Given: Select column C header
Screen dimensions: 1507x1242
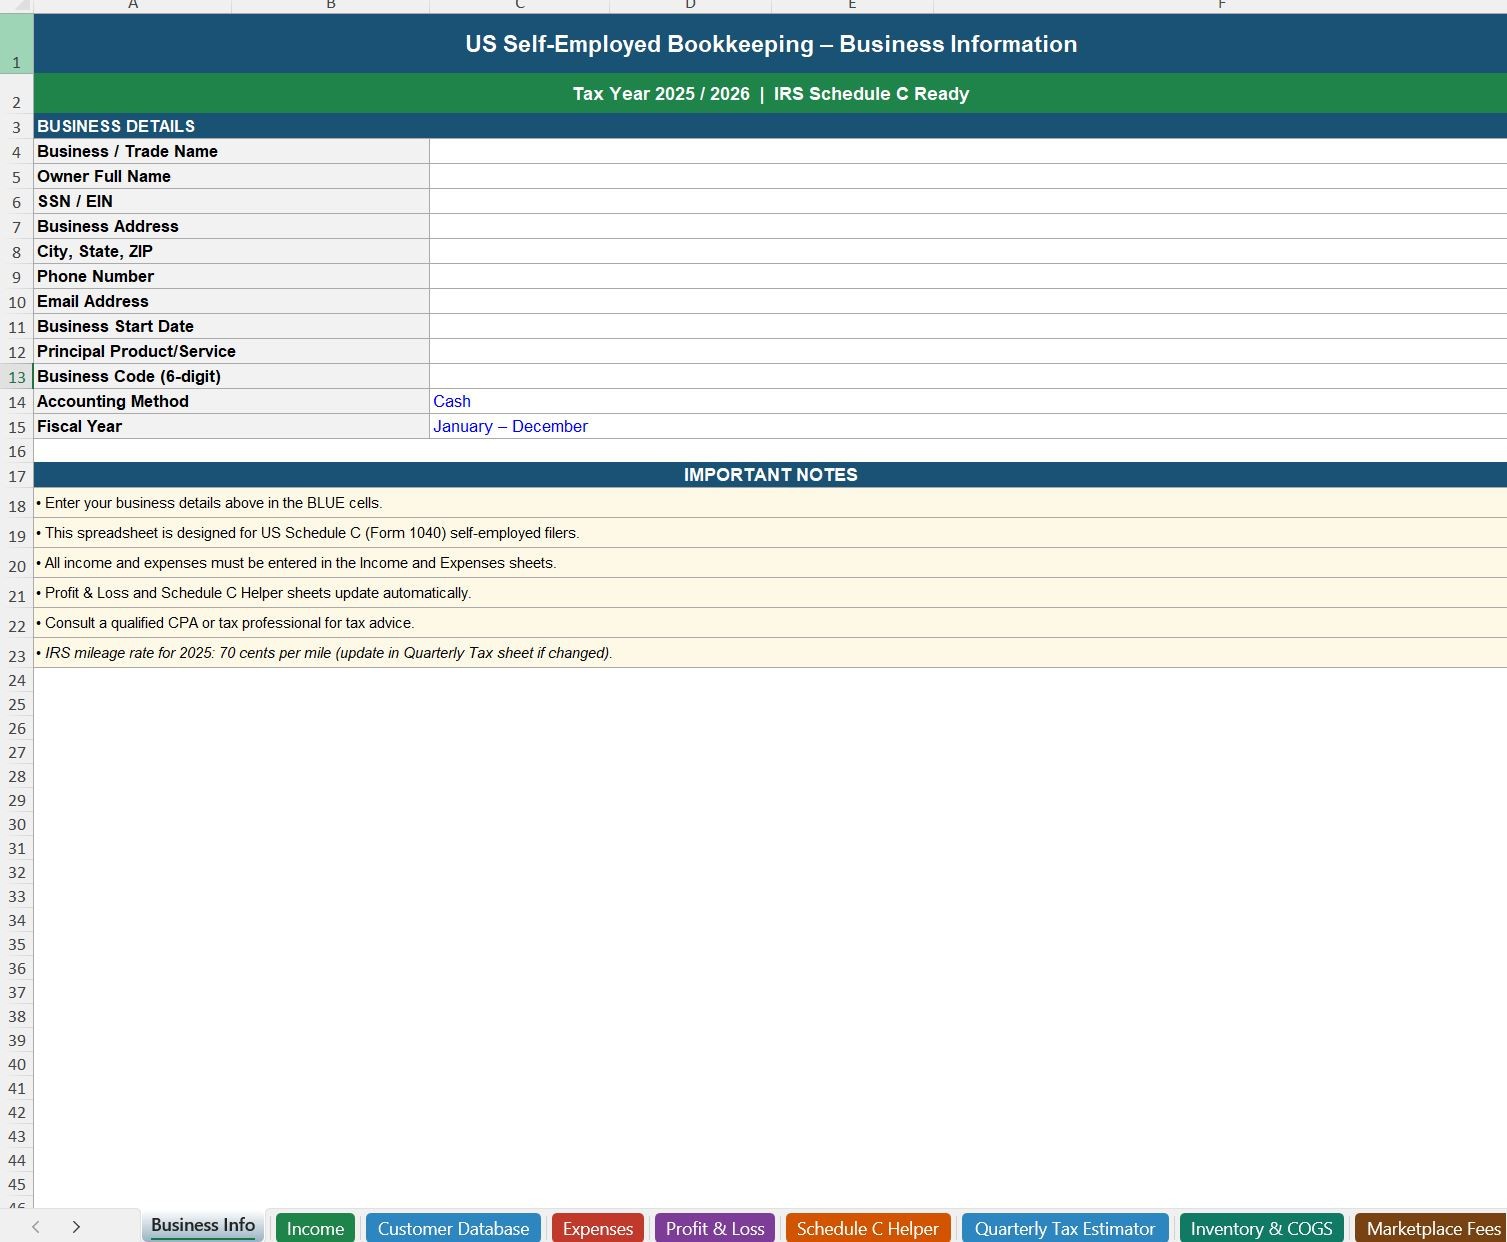Looking at the screenshot, I should click(520, 6).
